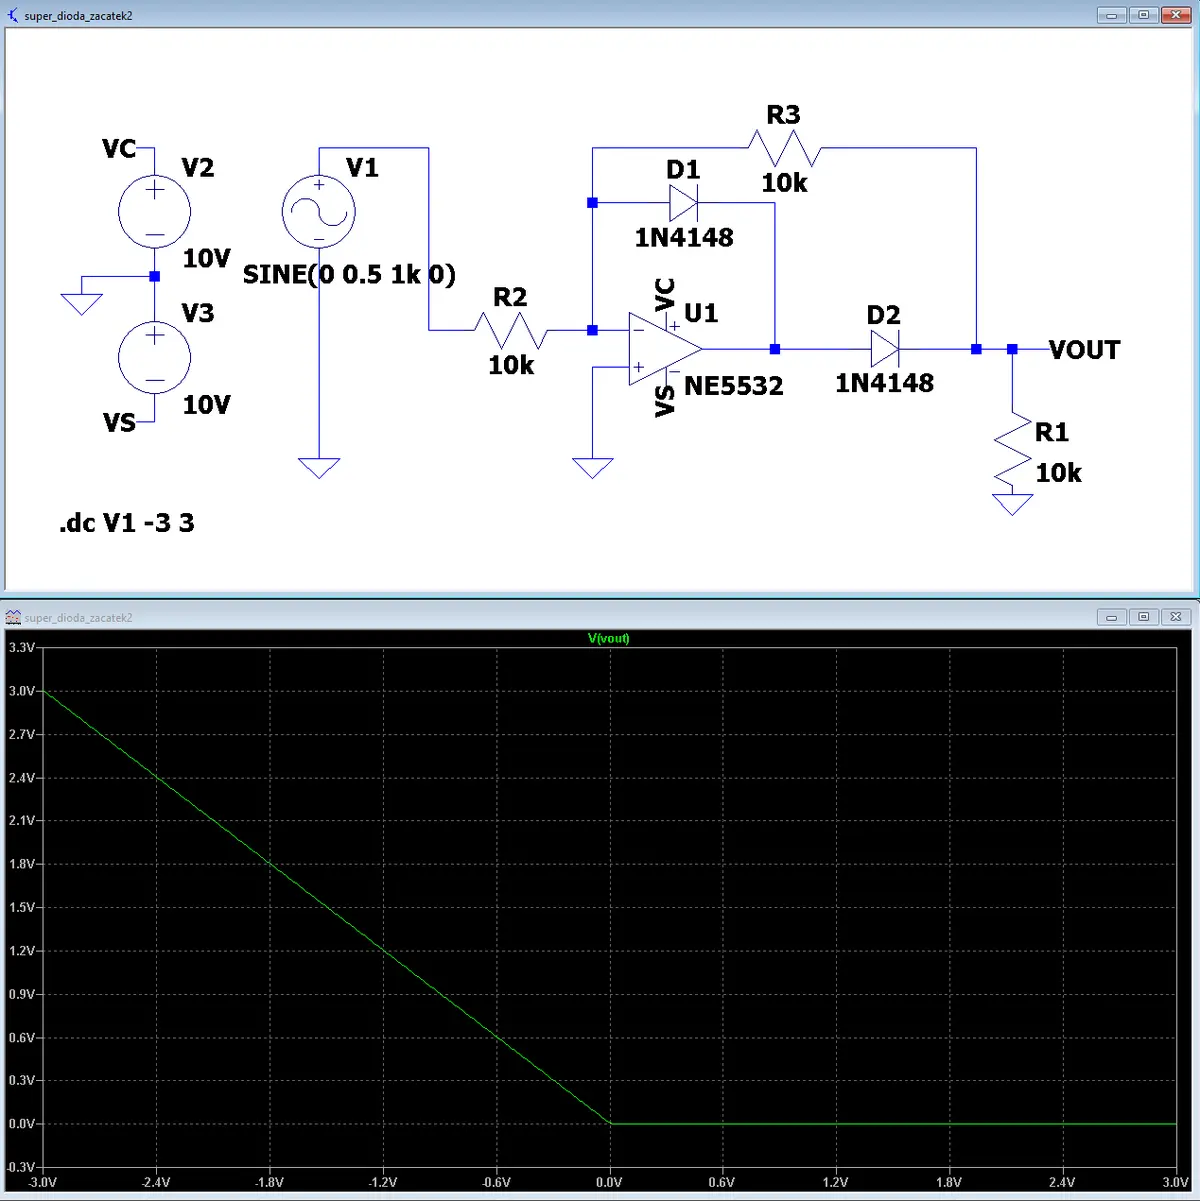The height and width of the screenshot is (1201, 1200).
Task: Click the SINE(0 0.5 1k 0) value text
Action: coord(350,274)
